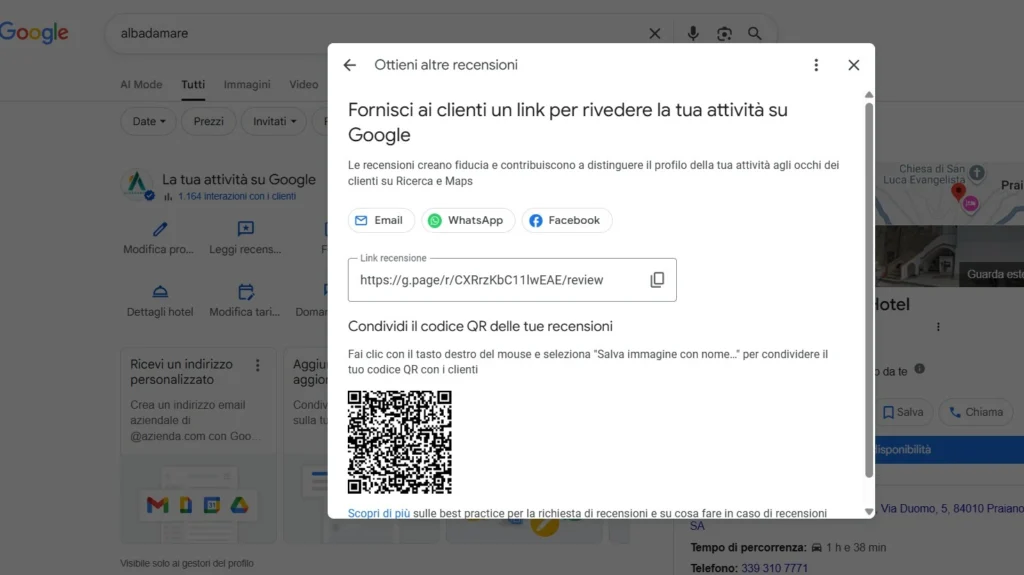1024x575 pixels.
Task: Open the three-dot menu beside the hotel panel
Action: (x=938, y=327)
